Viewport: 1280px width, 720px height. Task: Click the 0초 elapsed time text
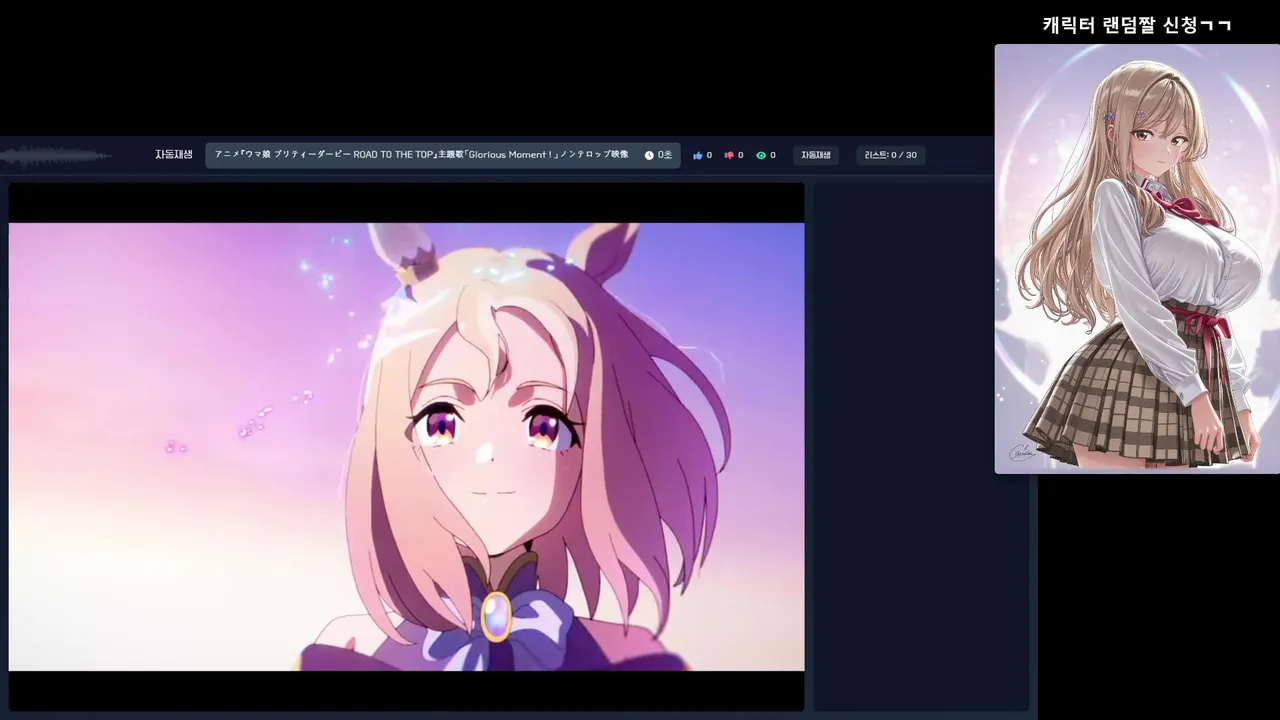[665, 155]
